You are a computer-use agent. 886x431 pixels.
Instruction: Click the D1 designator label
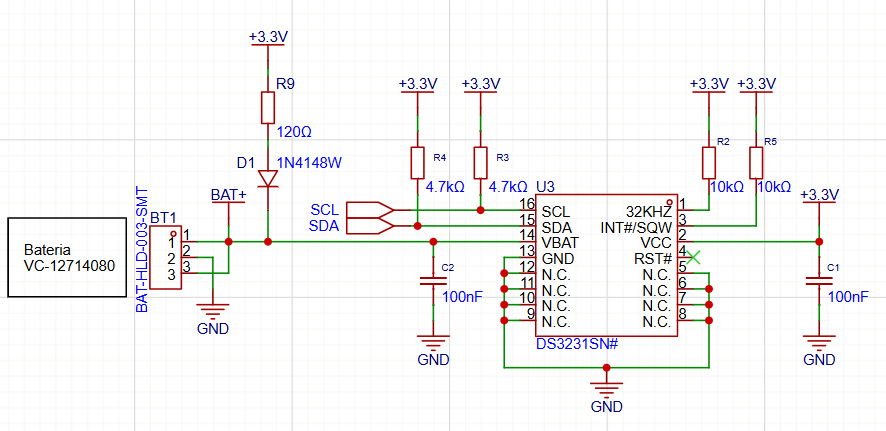246,163
